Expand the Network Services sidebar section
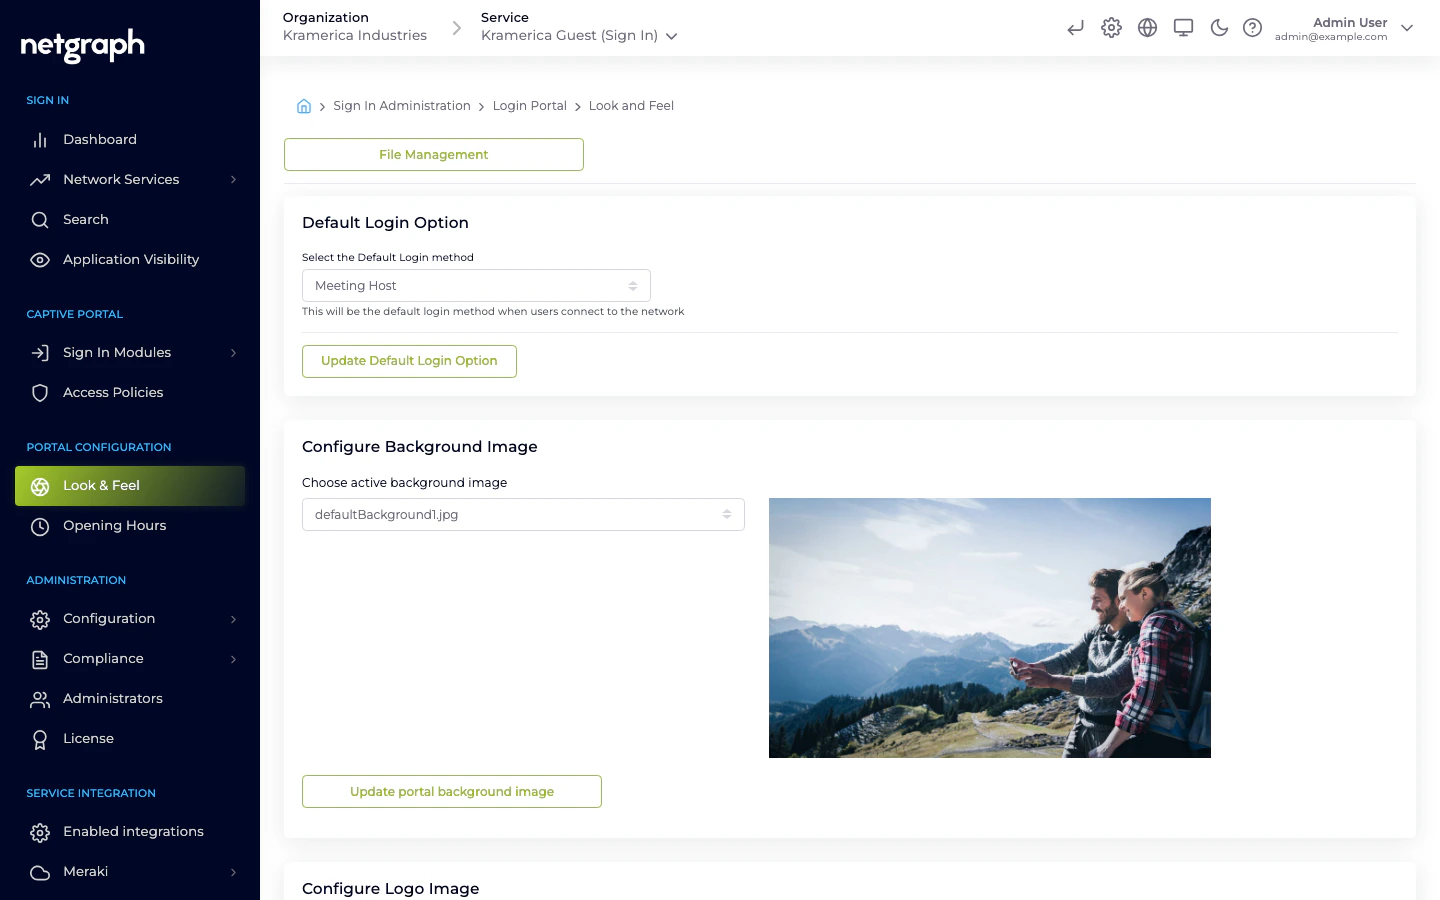This screenshot has height=900, width=1440. [120, 179]
